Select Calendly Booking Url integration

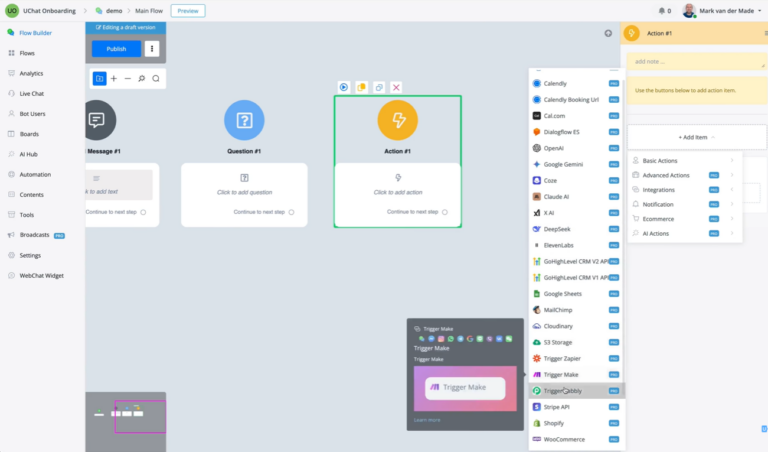pyautogui.click(x=576, y=99)
